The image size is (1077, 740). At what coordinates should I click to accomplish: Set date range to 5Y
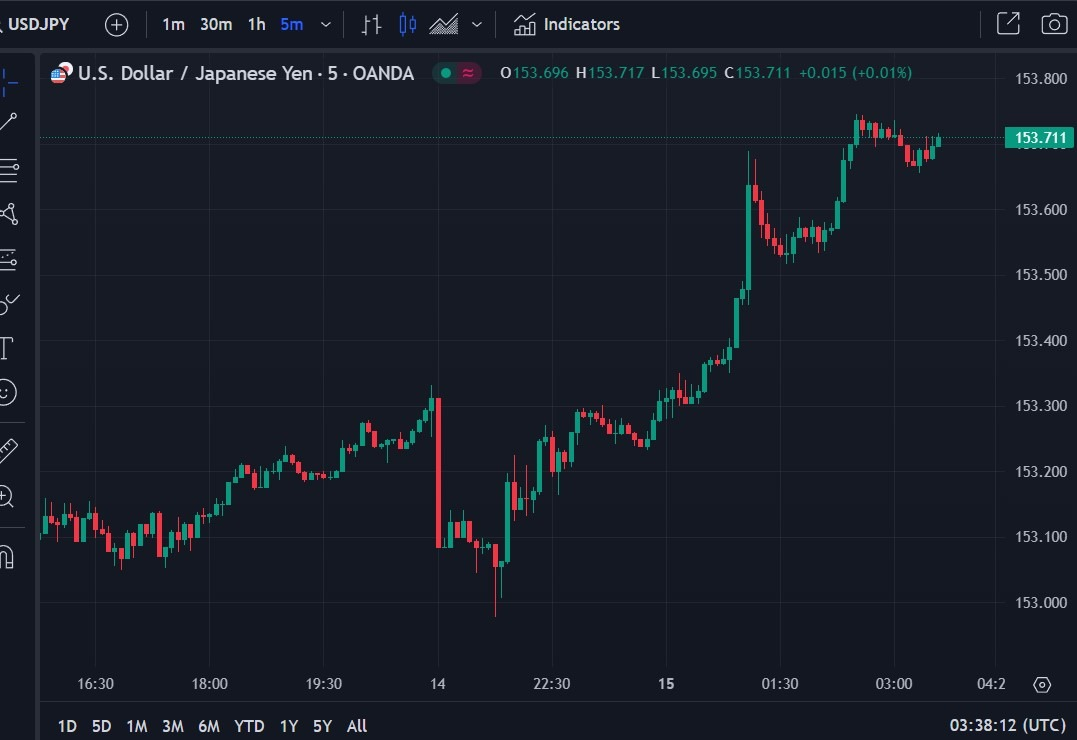coord(322,726)
